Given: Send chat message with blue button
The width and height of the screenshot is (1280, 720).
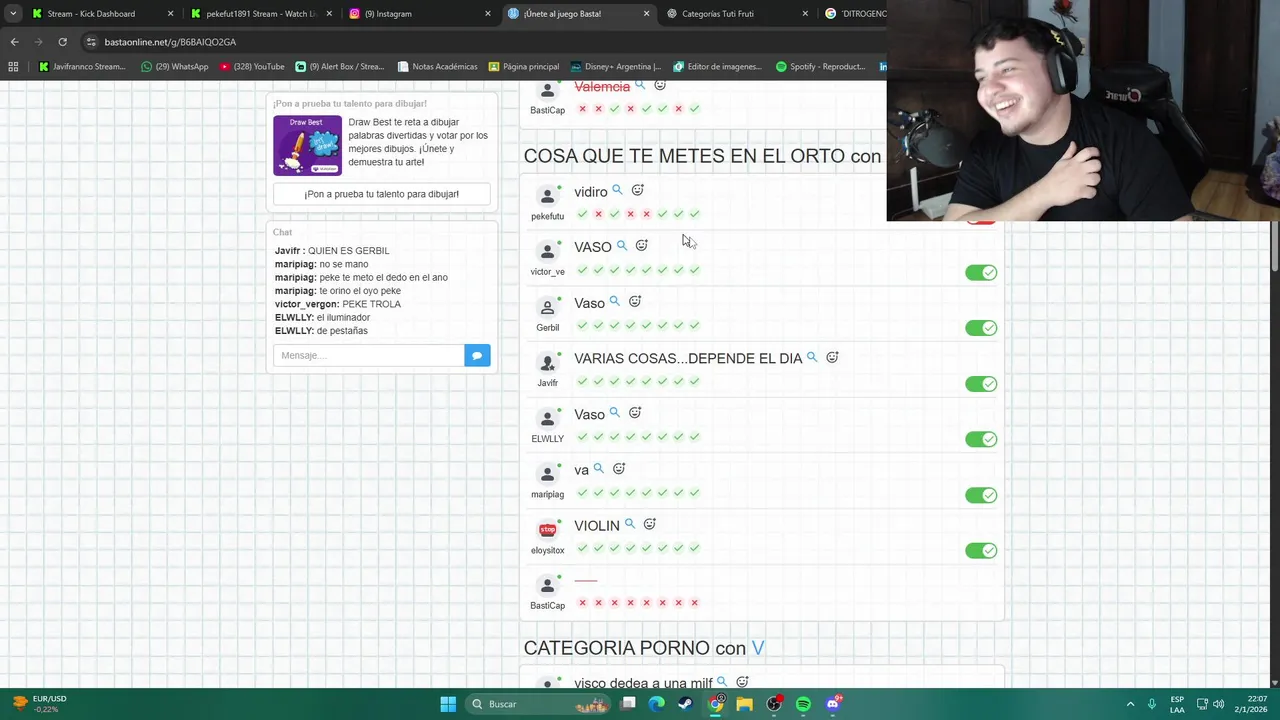Looking at the screenshot, I should 477,355.
